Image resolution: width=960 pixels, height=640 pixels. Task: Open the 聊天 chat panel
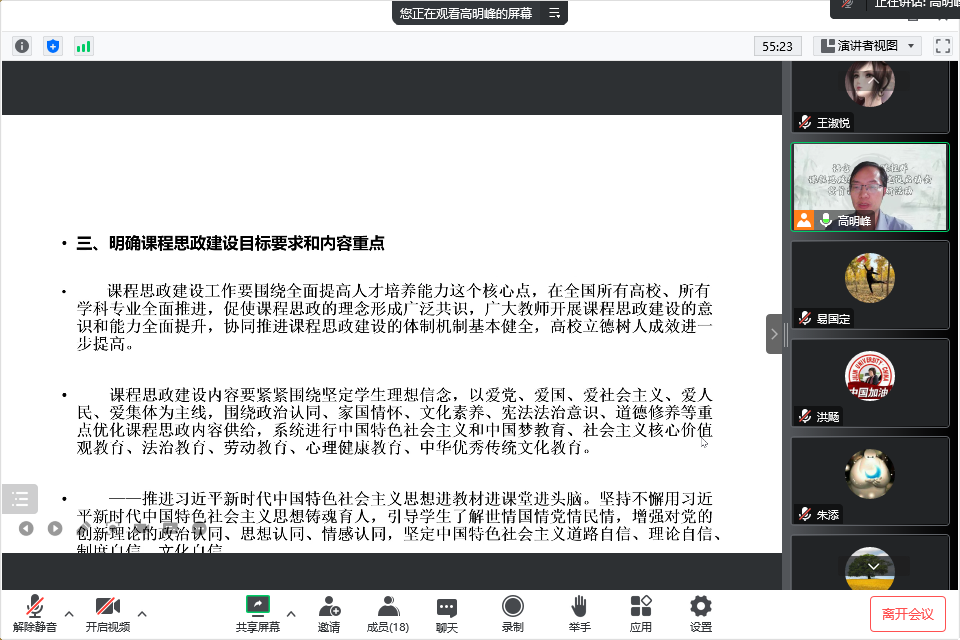tap(447, 613)
